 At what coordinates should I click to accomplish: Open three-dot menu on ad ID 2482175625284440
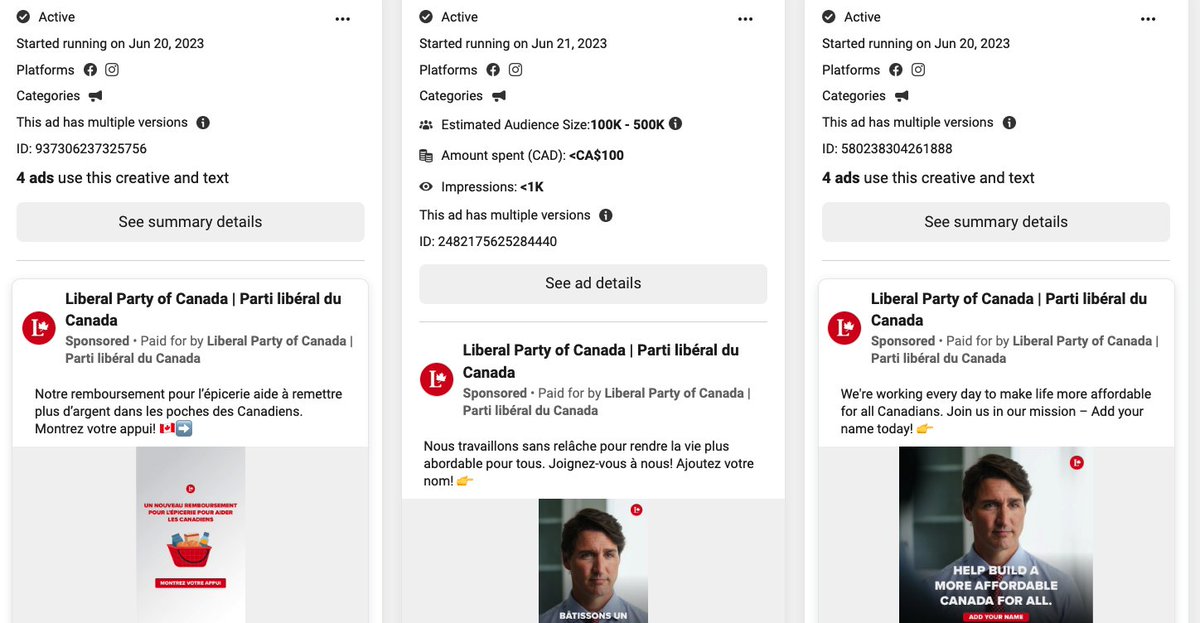pyautogui.click(x=745, y=19)
